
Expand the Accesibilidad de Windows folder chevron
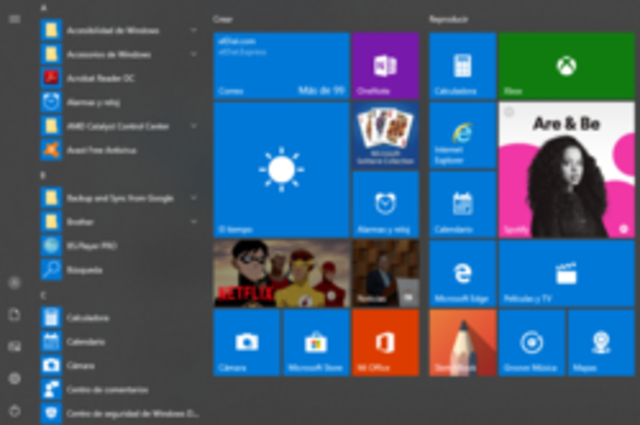coord(194,30)
